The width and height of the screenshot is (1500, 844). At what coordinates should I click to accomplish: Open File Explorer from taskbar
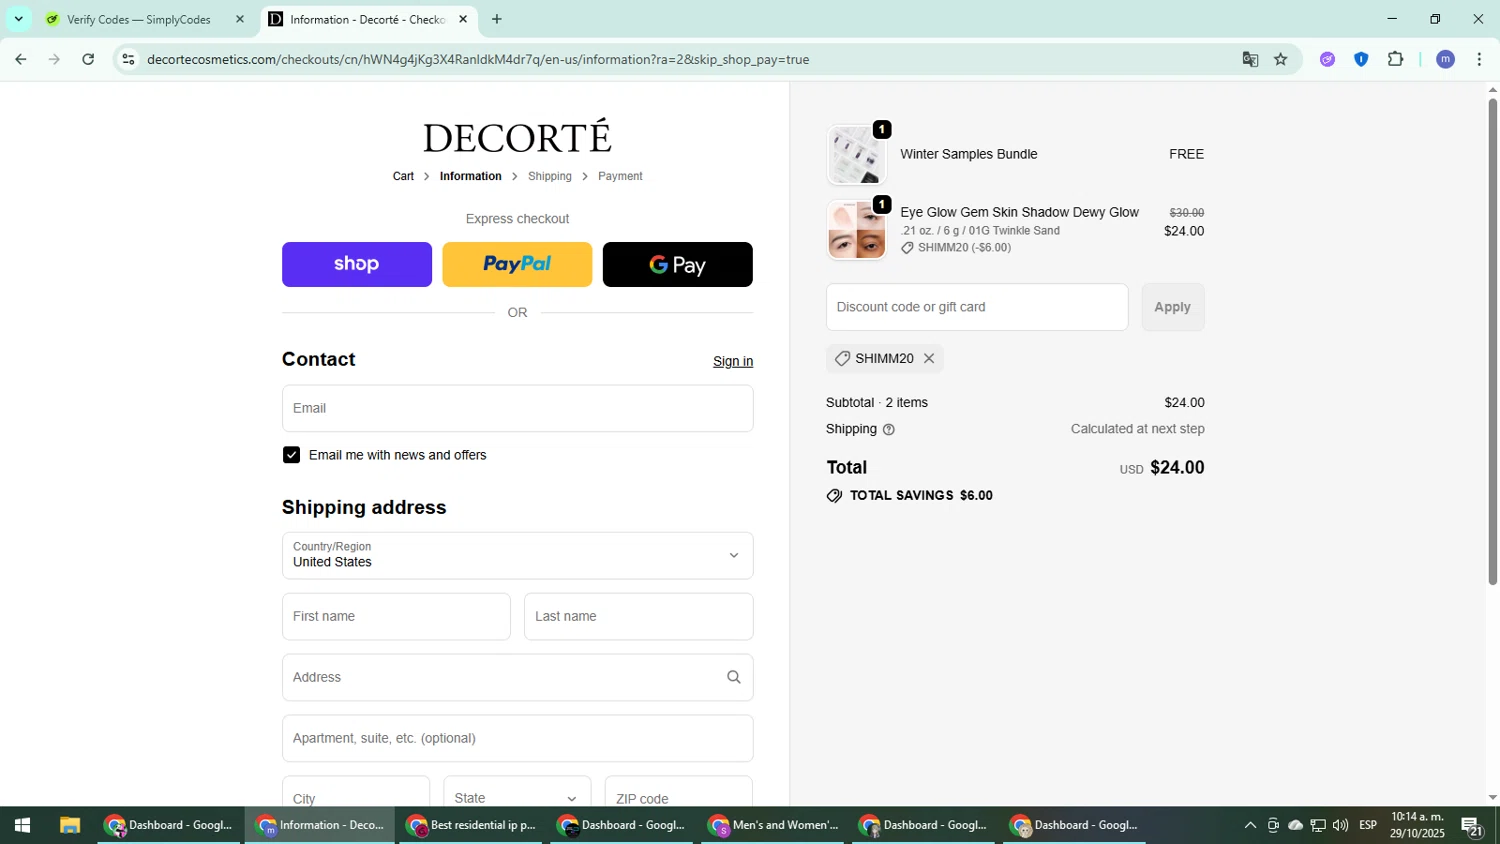coord(69,825)
